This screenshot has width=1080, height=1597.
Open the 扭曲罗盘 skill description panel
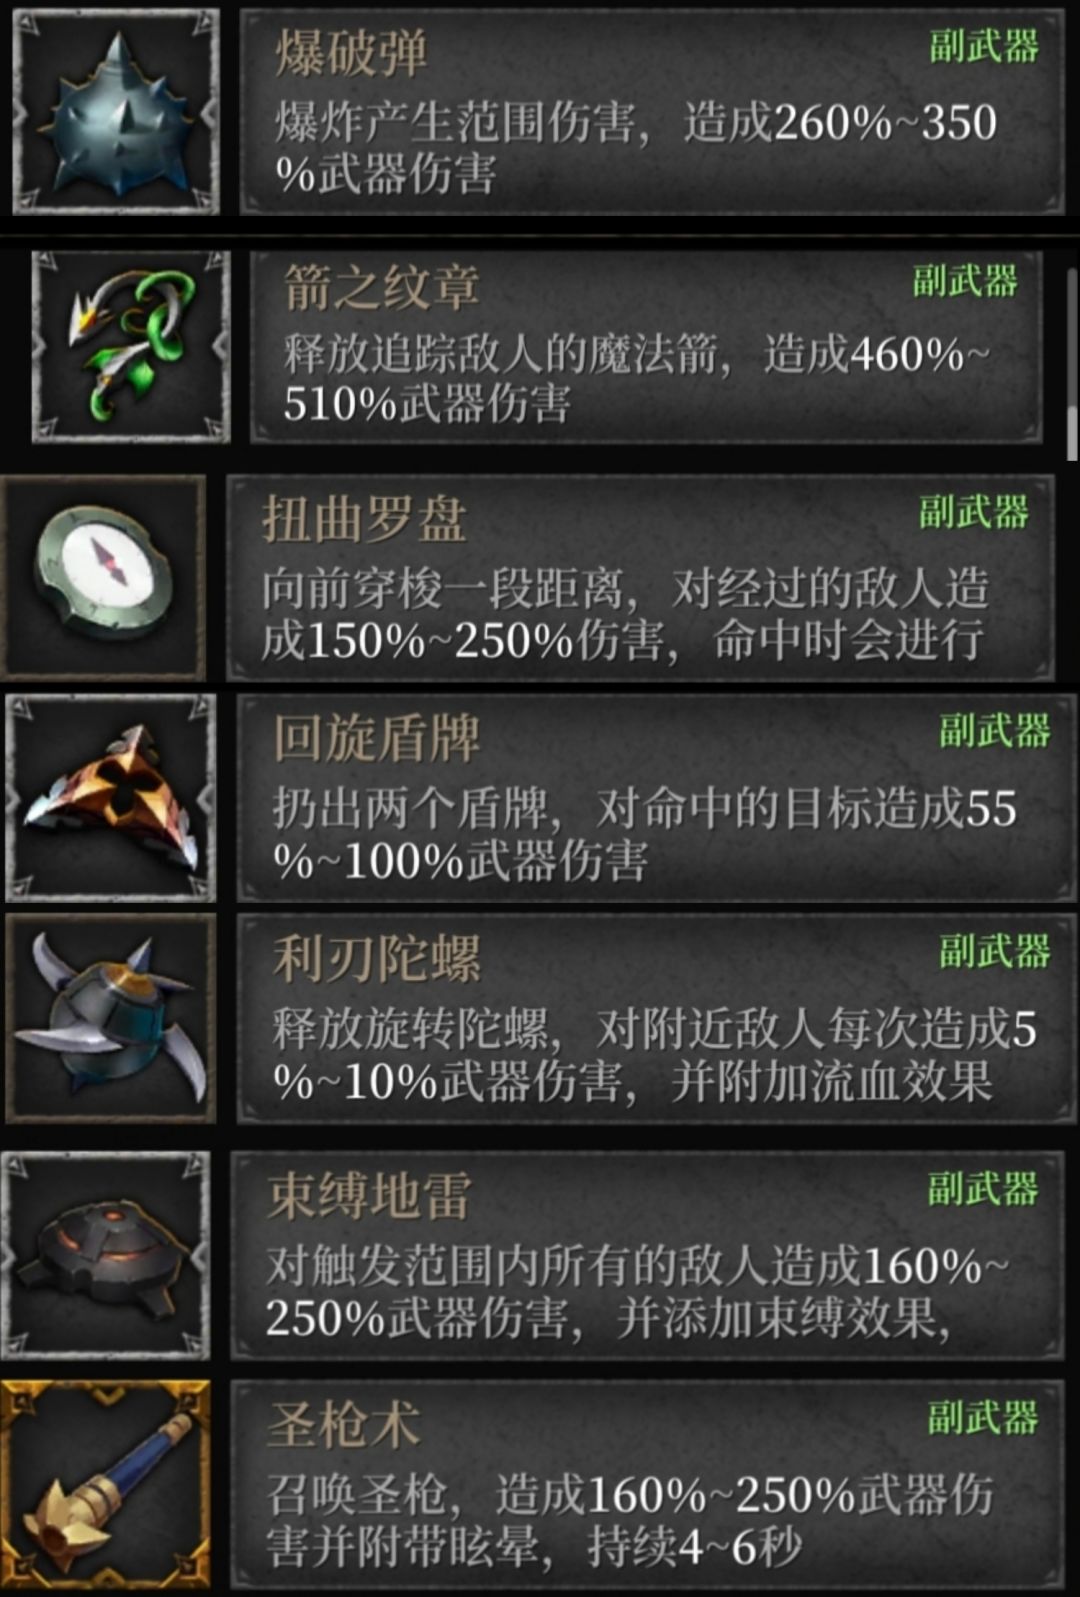tap(641, 578)
